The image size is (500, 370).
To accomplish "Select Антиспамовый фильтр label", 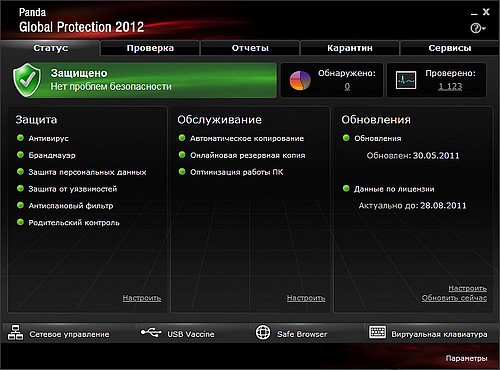I will click(71, 206).
